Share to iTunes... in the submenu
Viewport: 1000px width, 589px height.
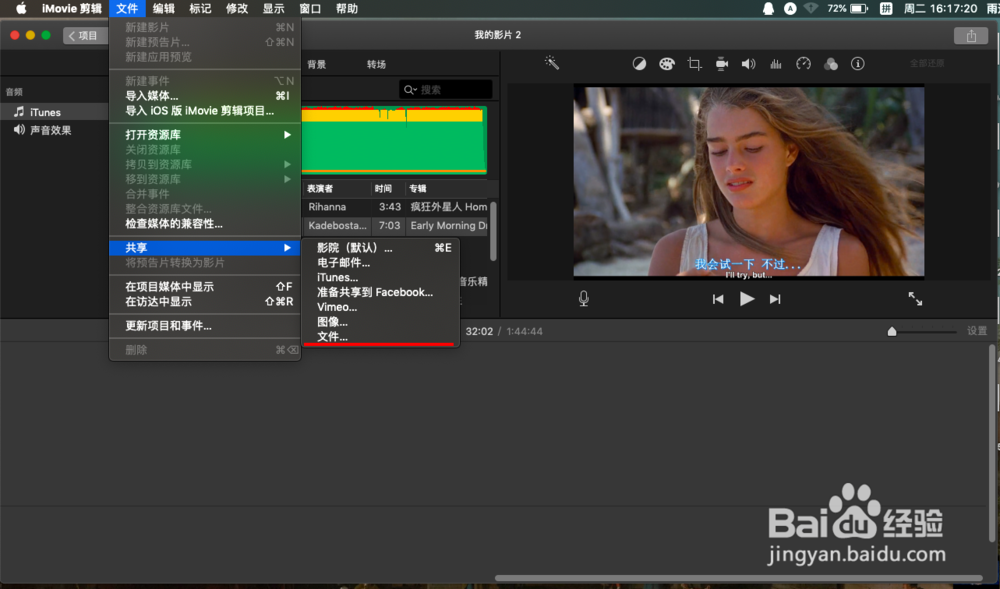[x=381, y=277]
